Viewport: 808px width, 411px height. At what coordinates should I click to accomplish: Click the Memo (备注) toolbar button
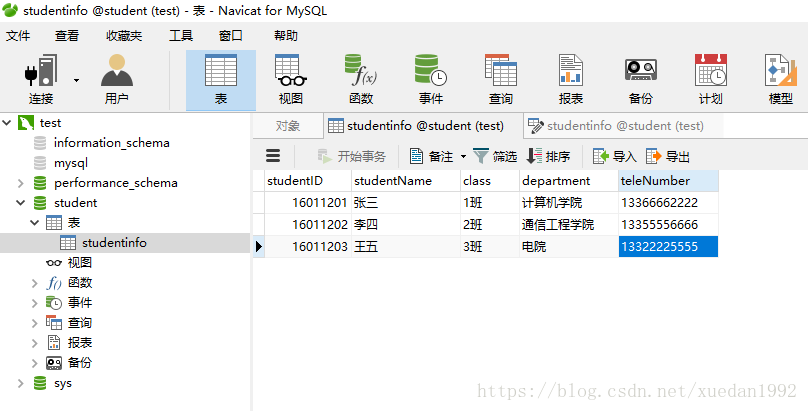pyautogui.click(x=431, y=156)
